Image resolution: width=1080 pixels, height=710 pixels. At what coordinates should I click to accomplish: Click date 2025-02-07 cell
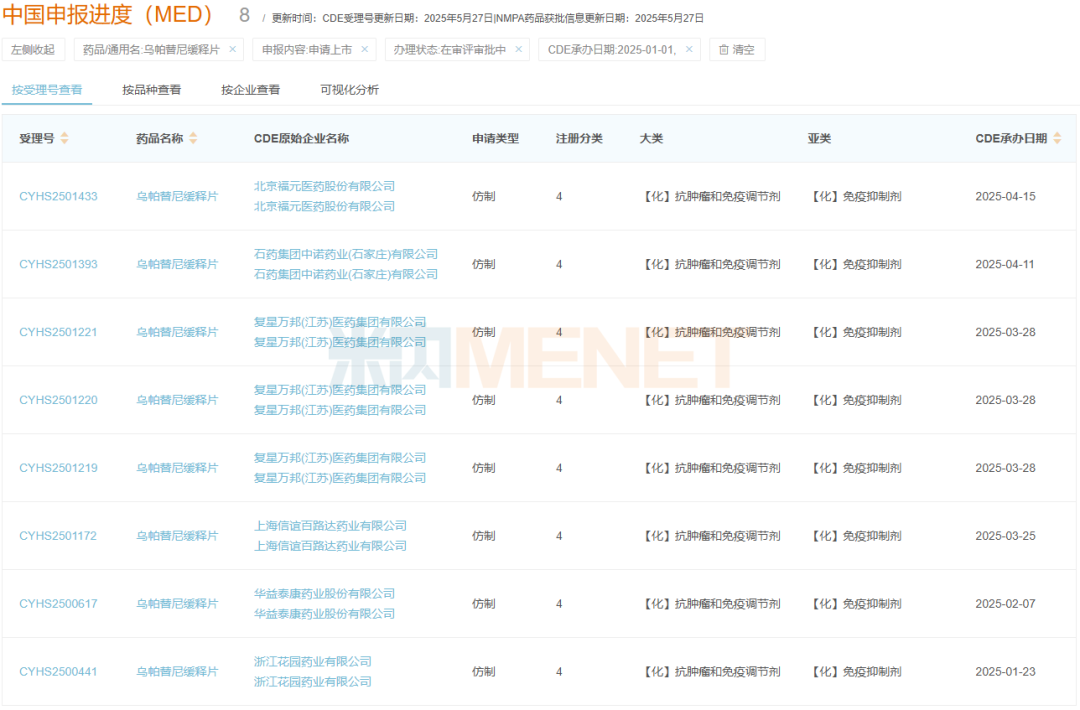point(1006,604)
